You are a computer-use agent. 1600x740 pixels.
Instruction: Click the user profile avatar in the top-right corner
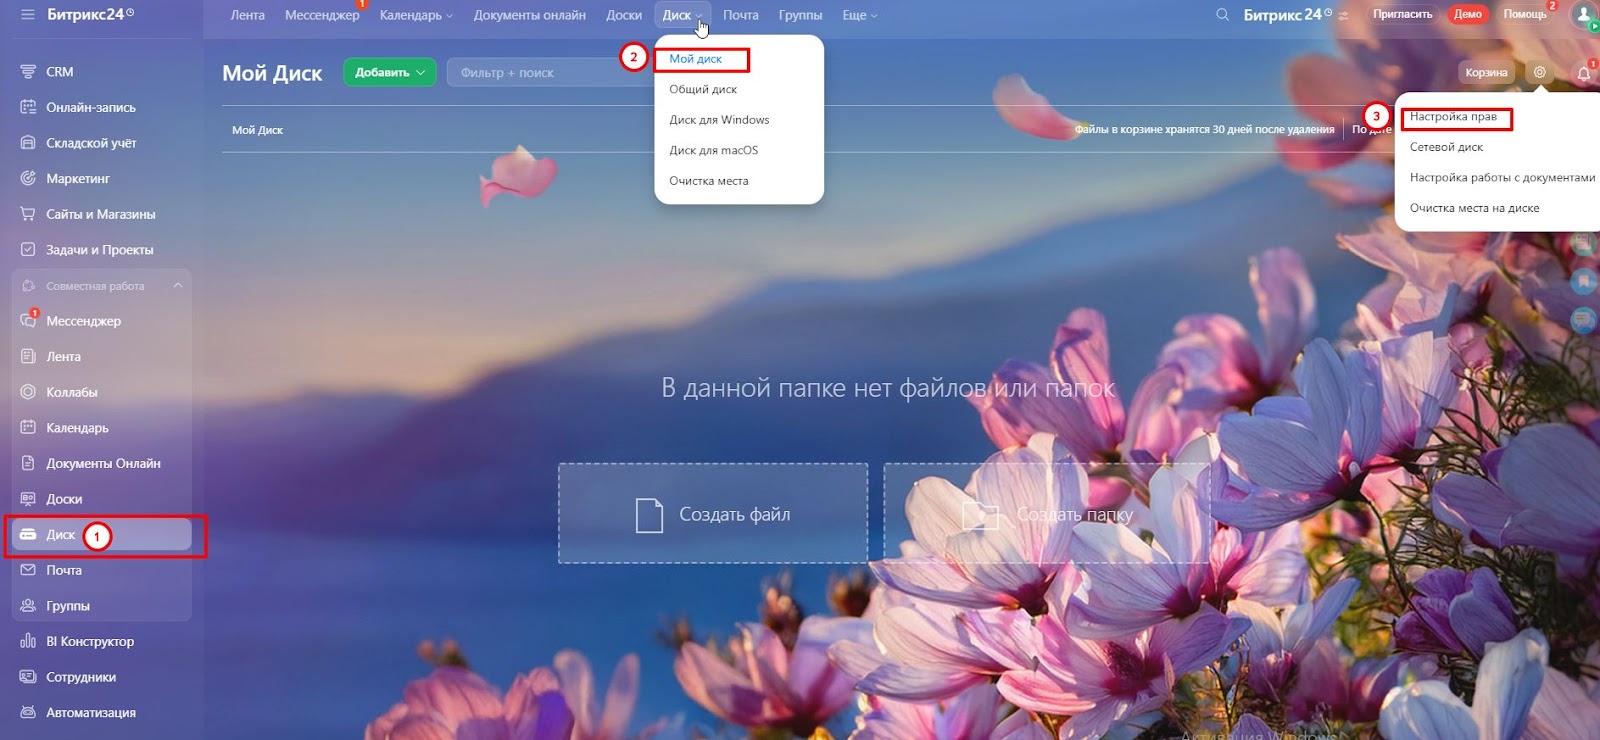pyautogui.click(x=1584, y=15)
